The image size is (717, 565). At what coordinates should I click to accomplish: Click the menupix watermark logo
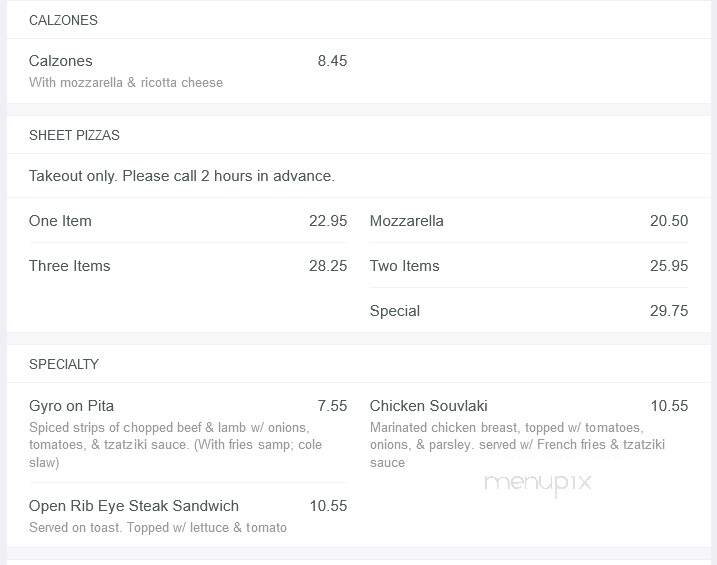coord(538,484)
